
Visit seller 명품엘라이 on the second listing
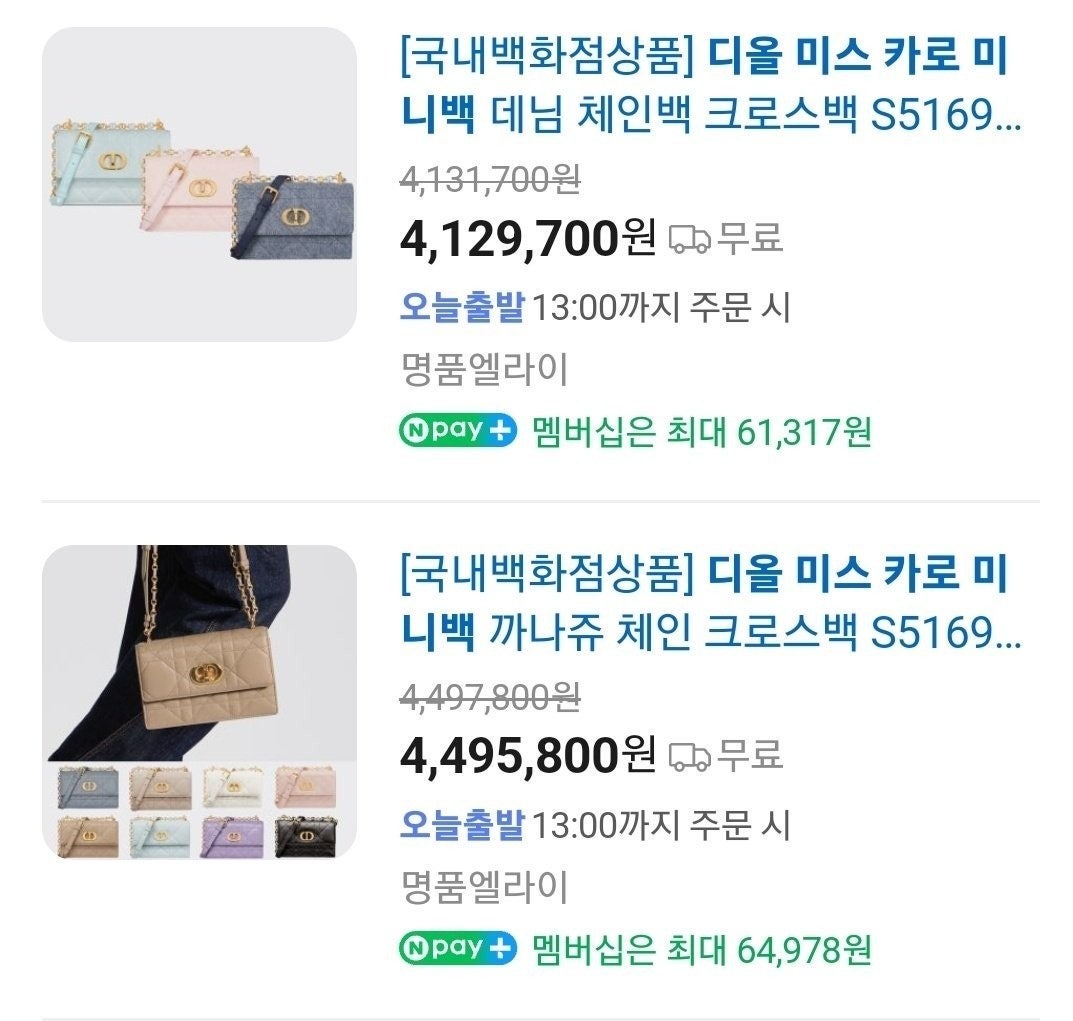[x=484, y=887]
